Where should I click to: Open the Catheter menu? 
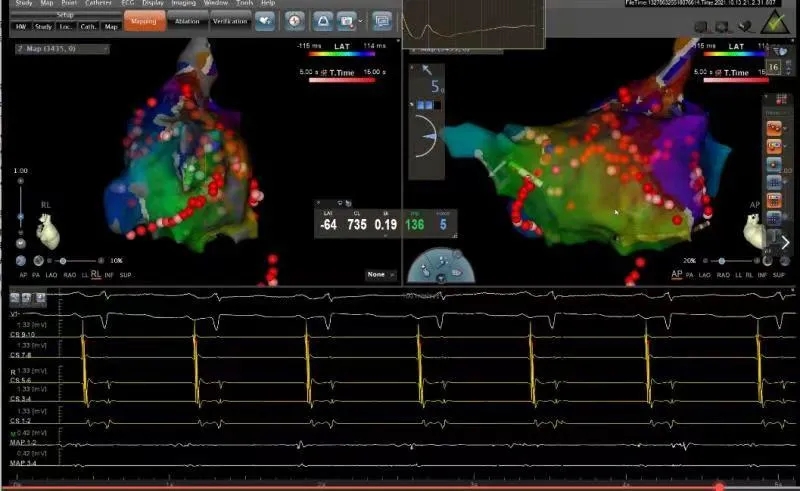click(98, 4)
